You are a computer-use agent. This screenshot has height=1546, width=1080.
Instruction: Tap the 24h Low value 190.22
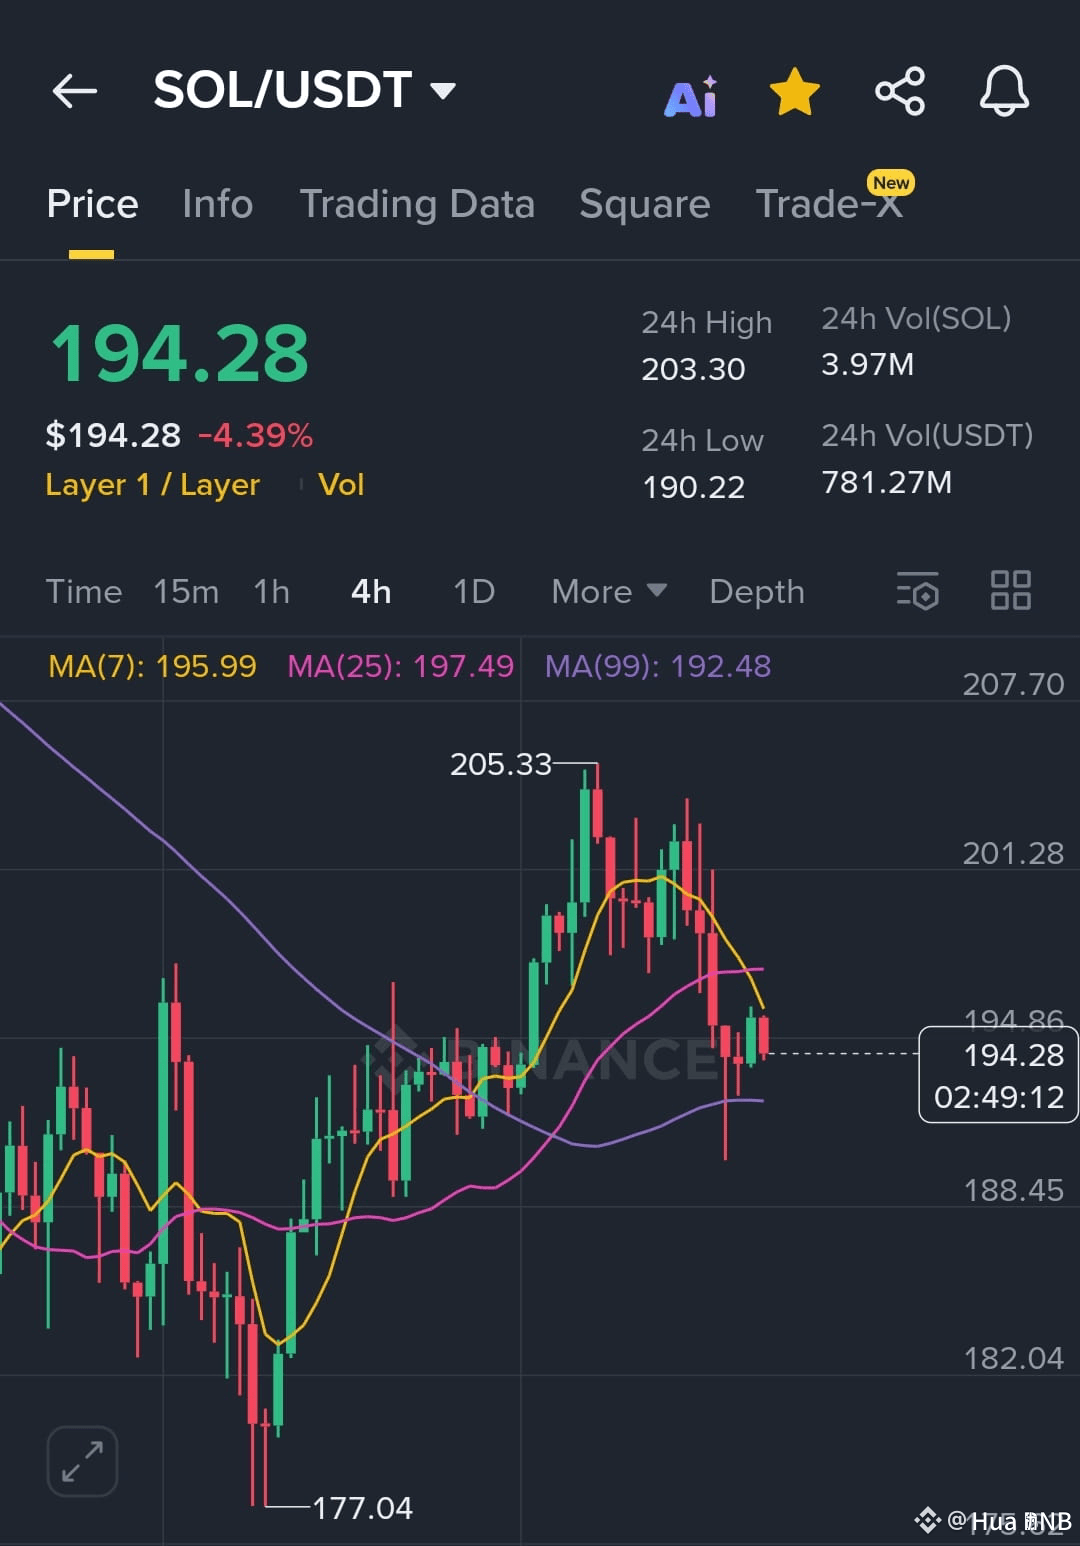coord(693,487)
